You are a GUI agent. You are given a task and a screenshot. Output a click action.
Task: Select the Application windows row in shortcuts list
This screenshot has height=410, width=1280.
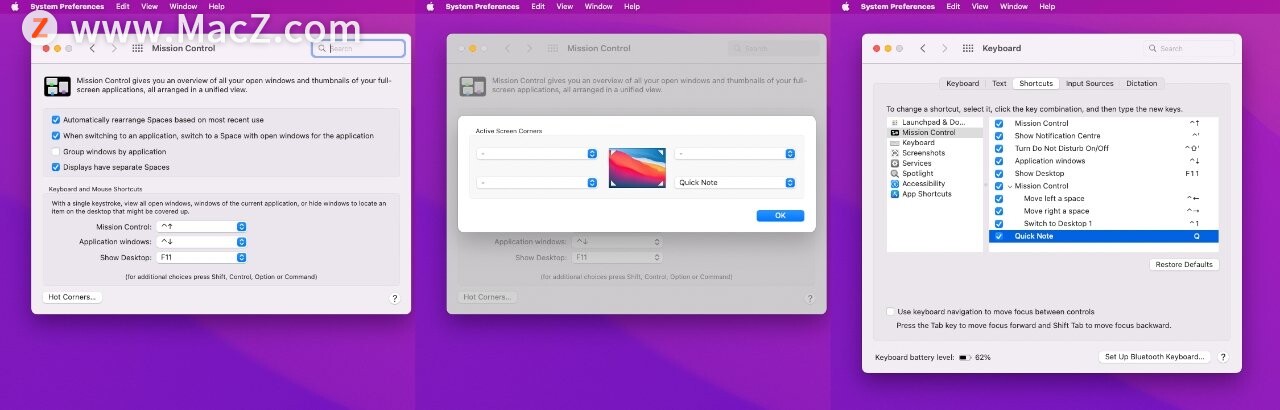1104,161
